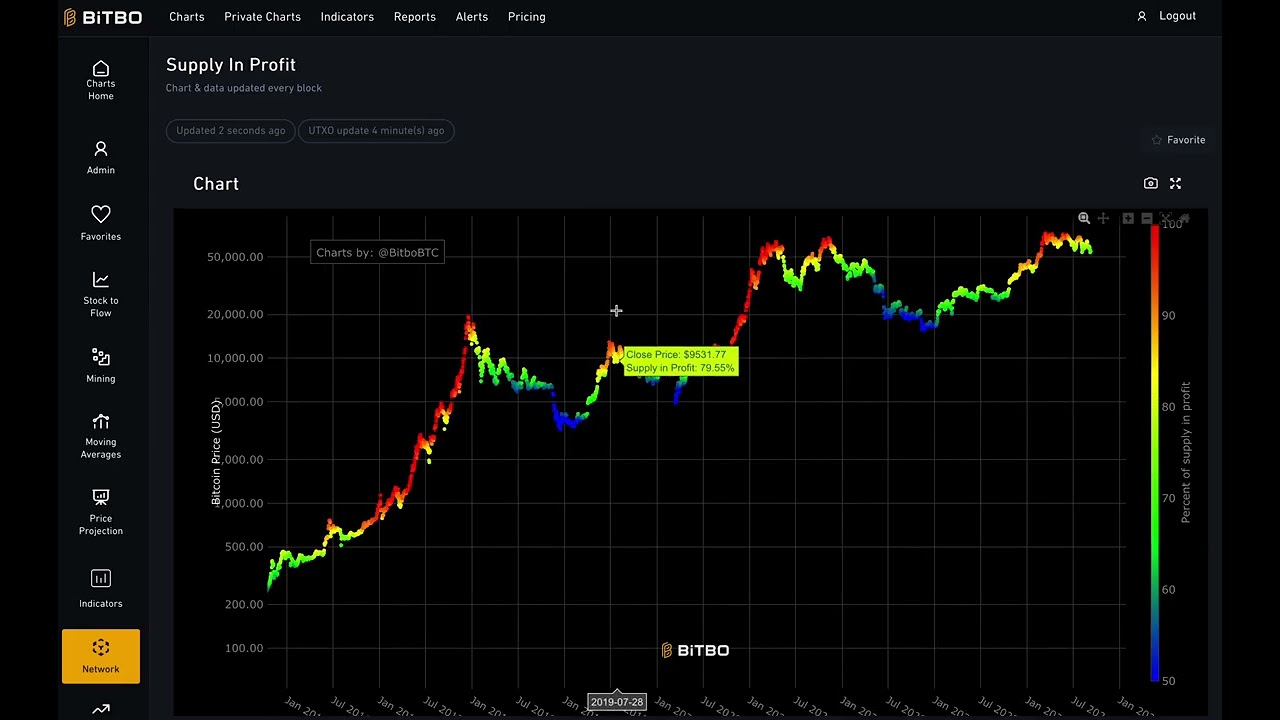Viewport: 1280px width, 720px height.
Task: Select the chart pan tool
Action: 1103,218
